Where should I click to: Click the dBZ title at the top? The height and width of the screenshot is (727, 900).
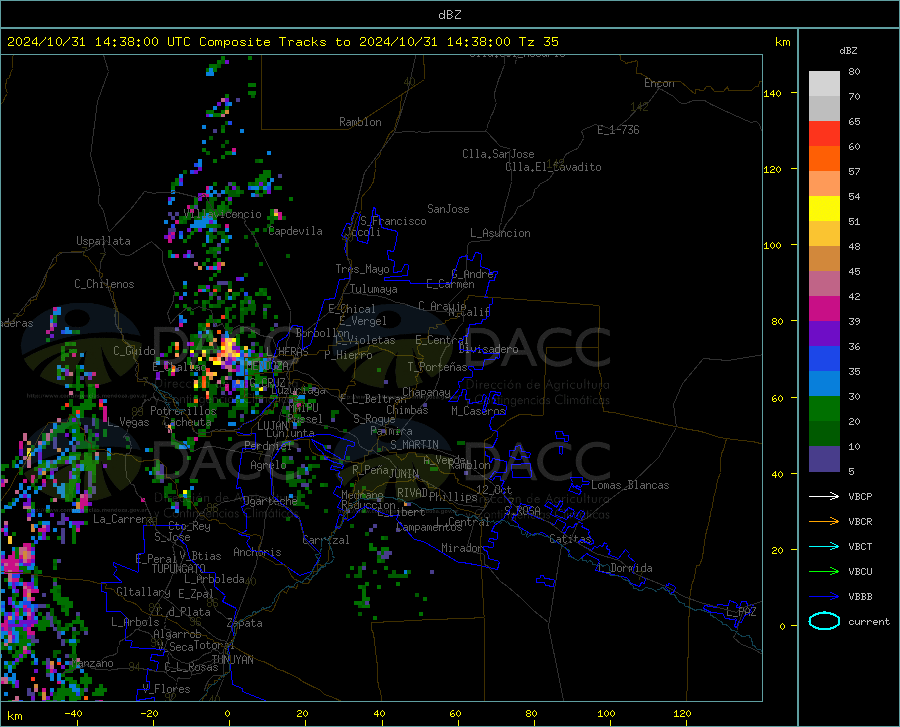point(449,15)
